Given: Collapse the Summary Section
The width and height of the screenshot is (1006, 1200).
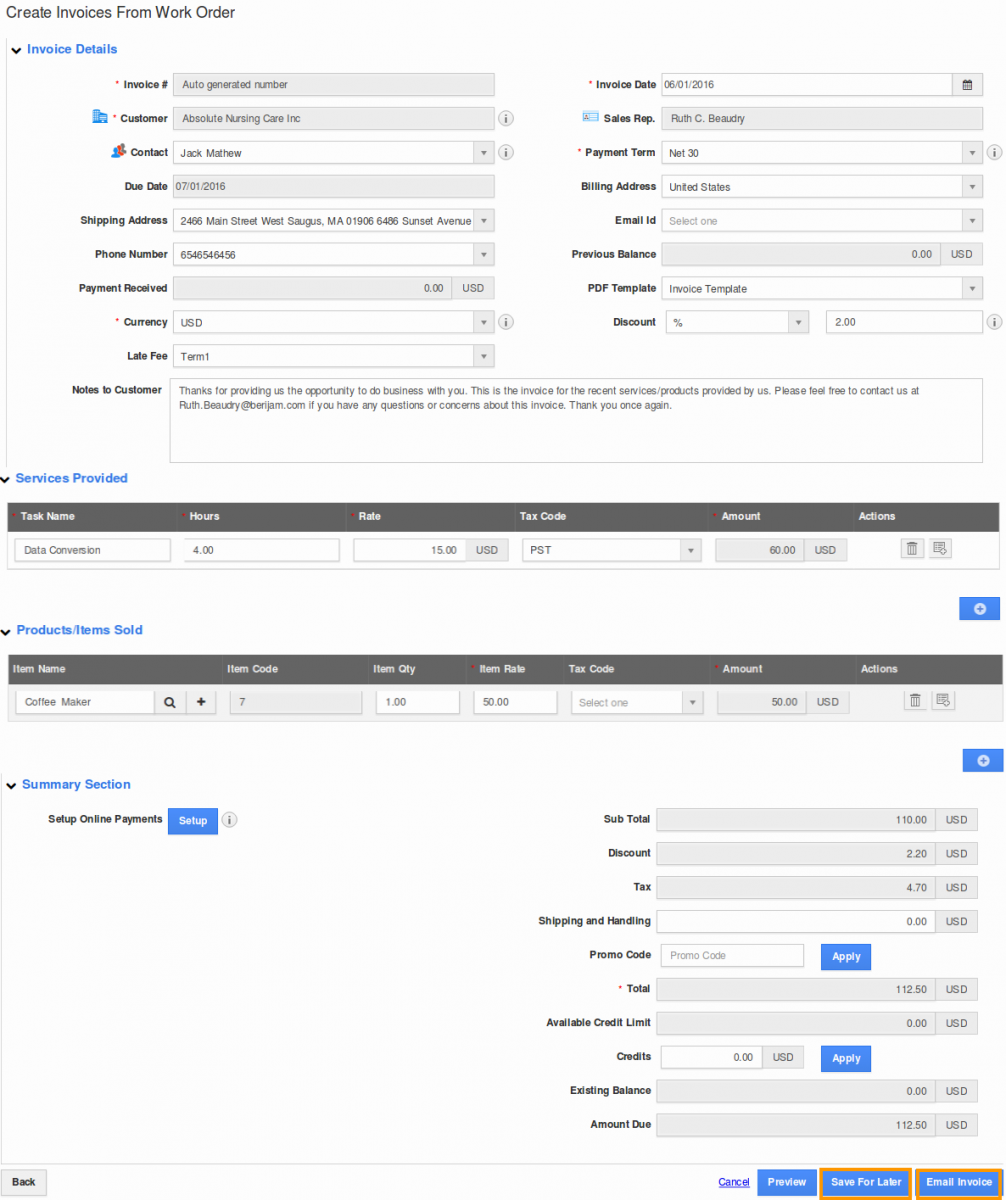Looking at the screenshot, I should coord(12,785).
